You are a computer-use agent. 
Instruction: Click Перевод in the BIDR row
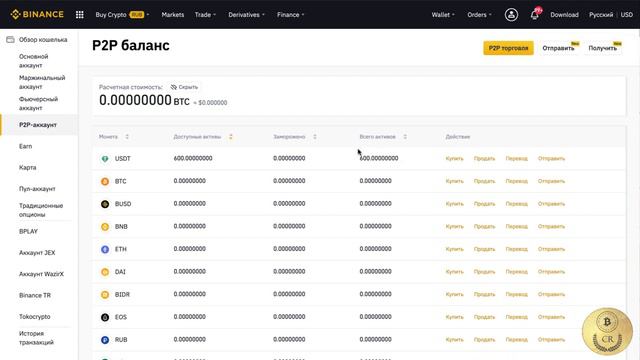[516, 294]
